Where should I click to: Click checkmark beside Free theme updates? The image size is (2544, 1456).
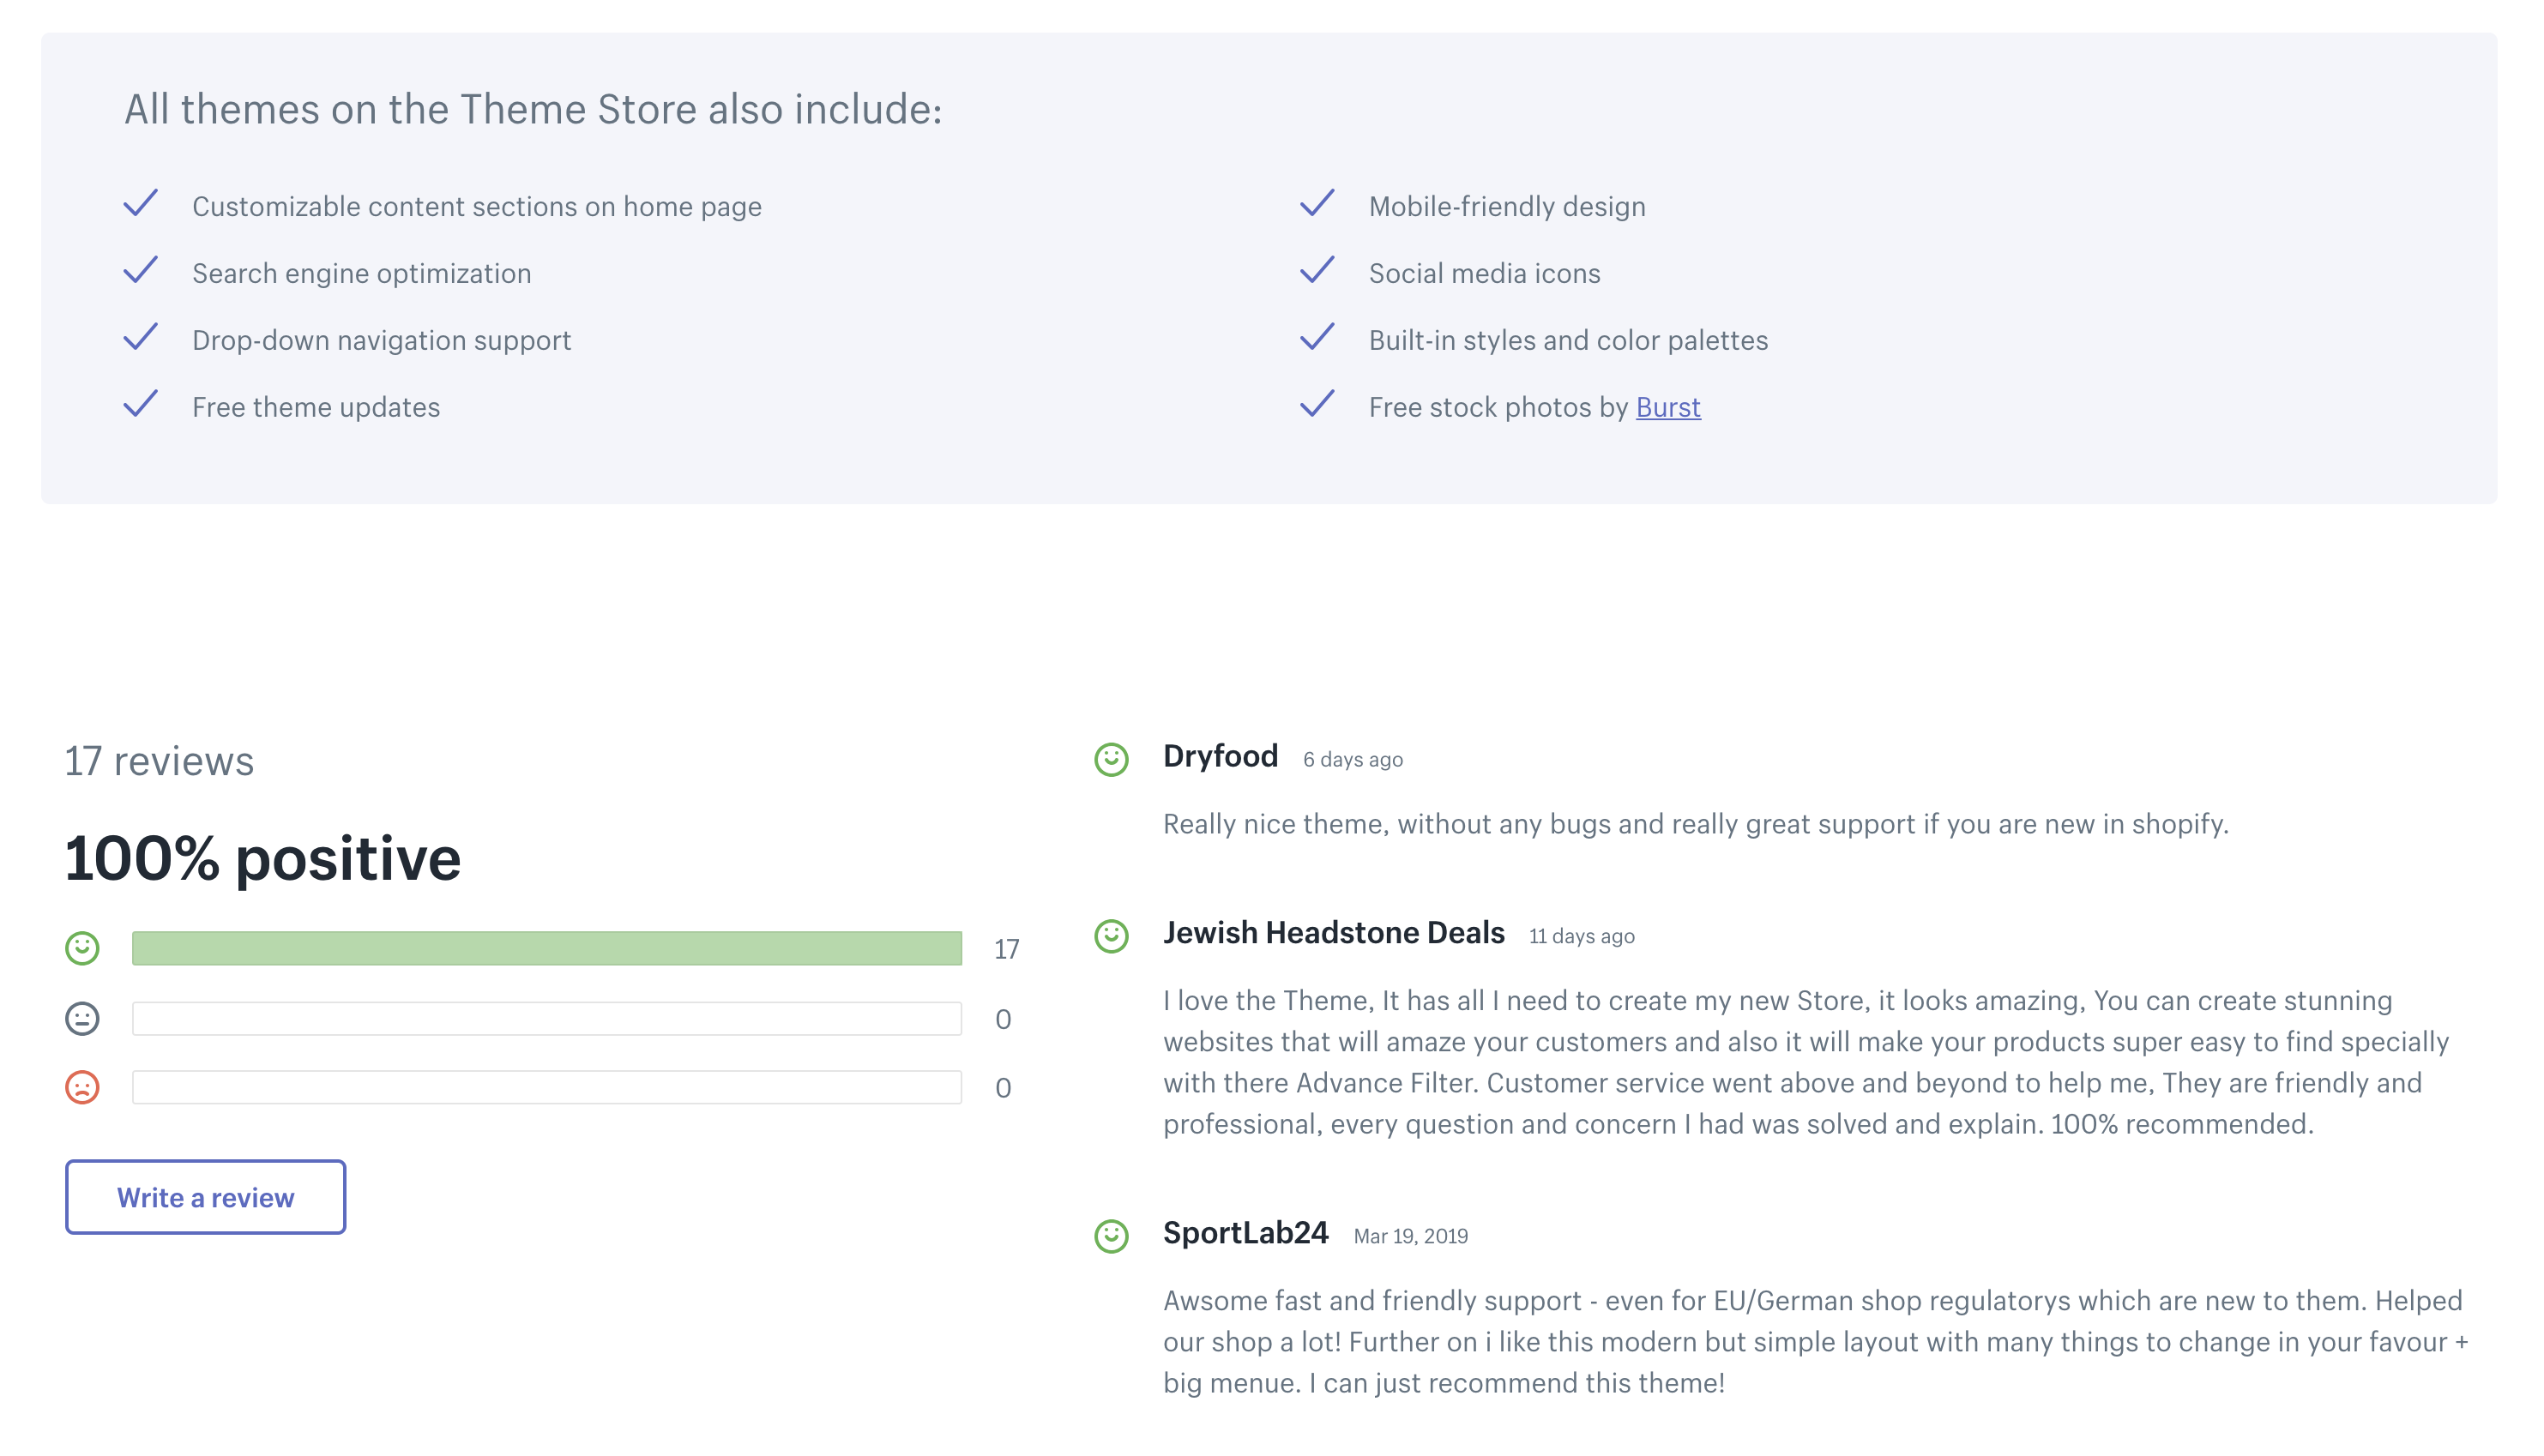141,404
